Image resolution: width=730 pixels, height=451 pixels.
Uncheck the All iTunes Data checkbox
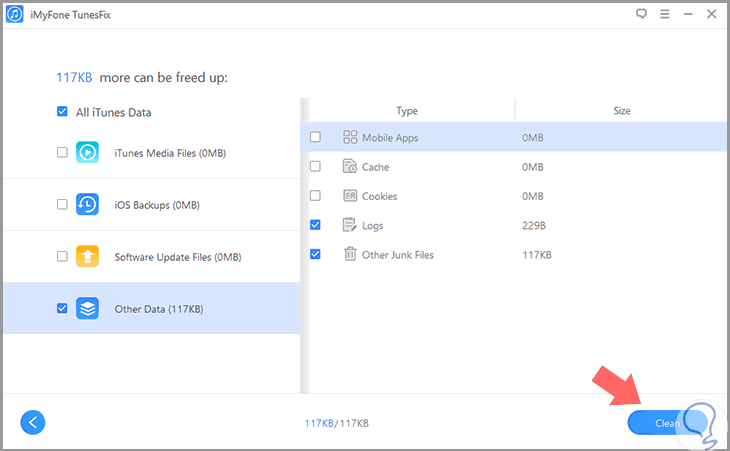point(62,112)
